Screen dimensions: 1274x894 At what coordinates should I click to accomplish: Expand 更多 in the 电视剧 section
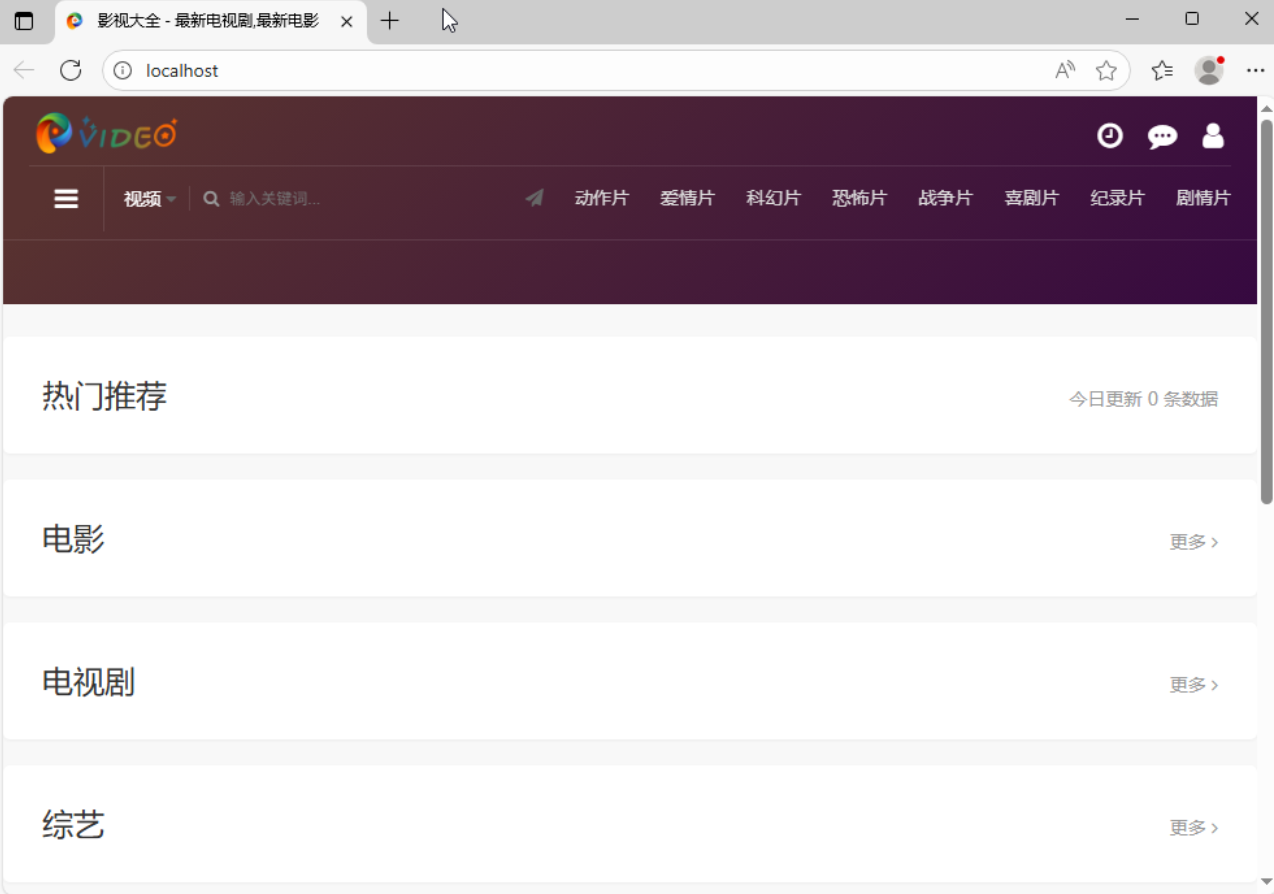[1194, 685]
